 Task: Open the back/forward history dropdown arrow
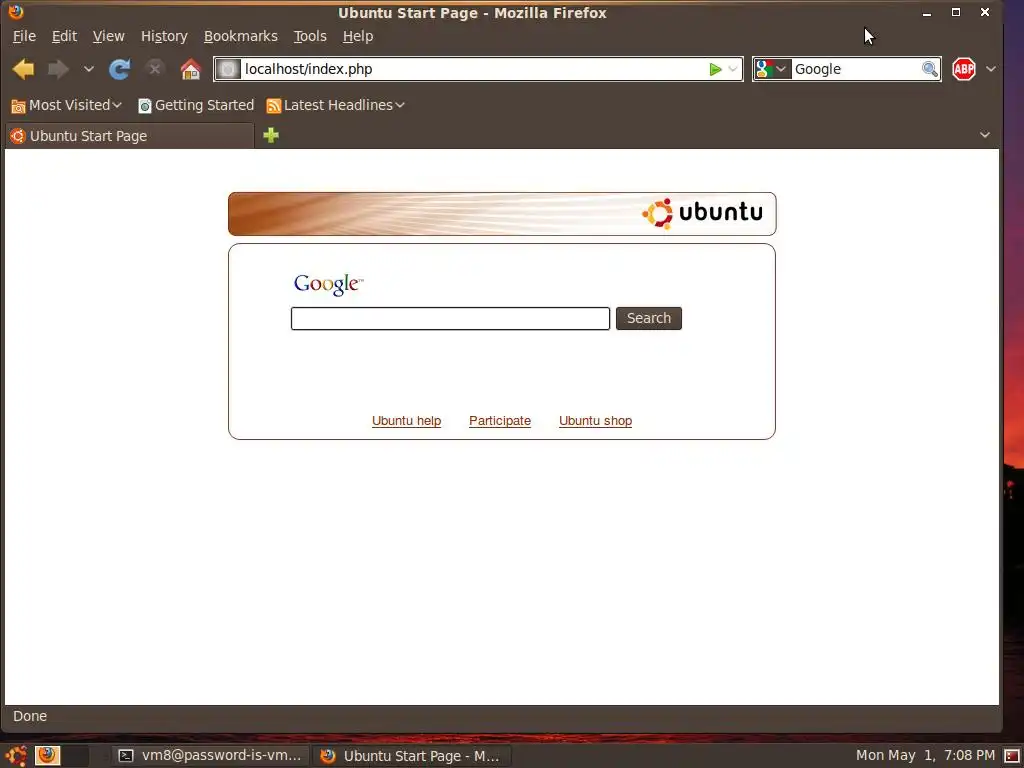click(x=89, y=69)
